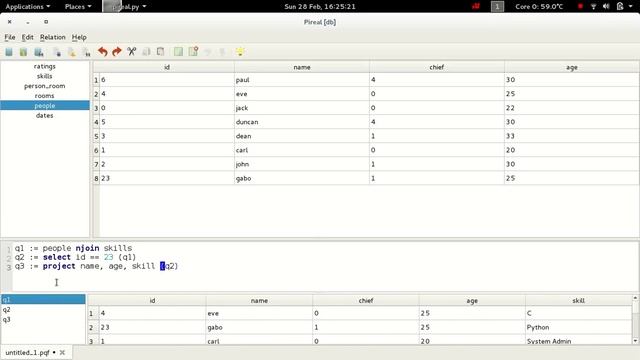
Task: Click the results scrollbar up arrow
Action: pos(636,298)
